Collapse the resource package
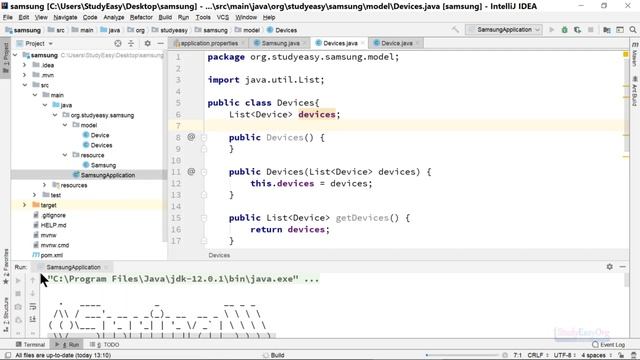 [x=65, y=155]
